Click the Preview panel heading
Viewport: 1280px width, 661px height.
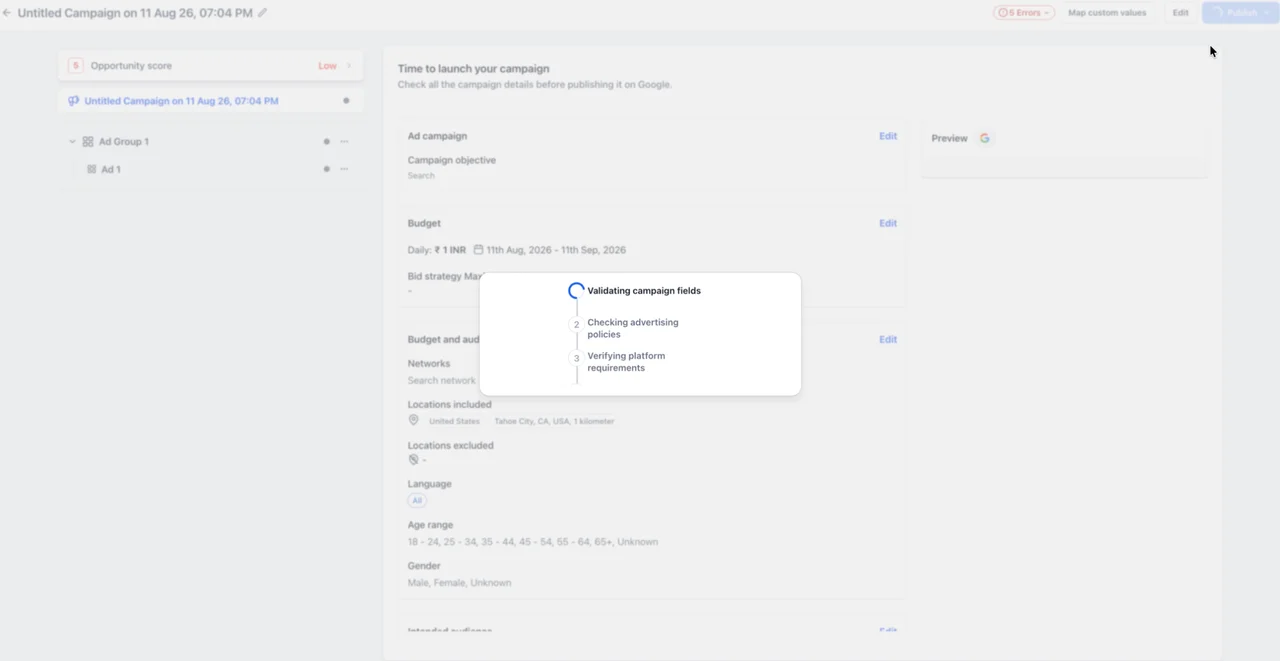(949, 138)
